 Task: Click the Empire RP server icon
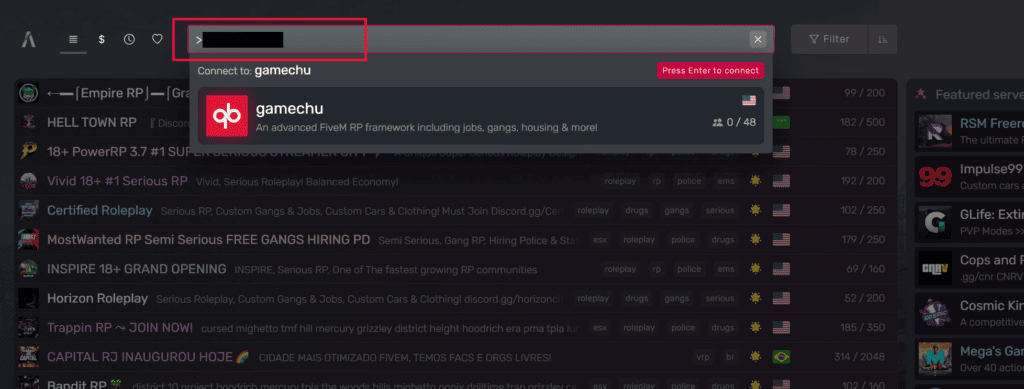pos(29,93)
